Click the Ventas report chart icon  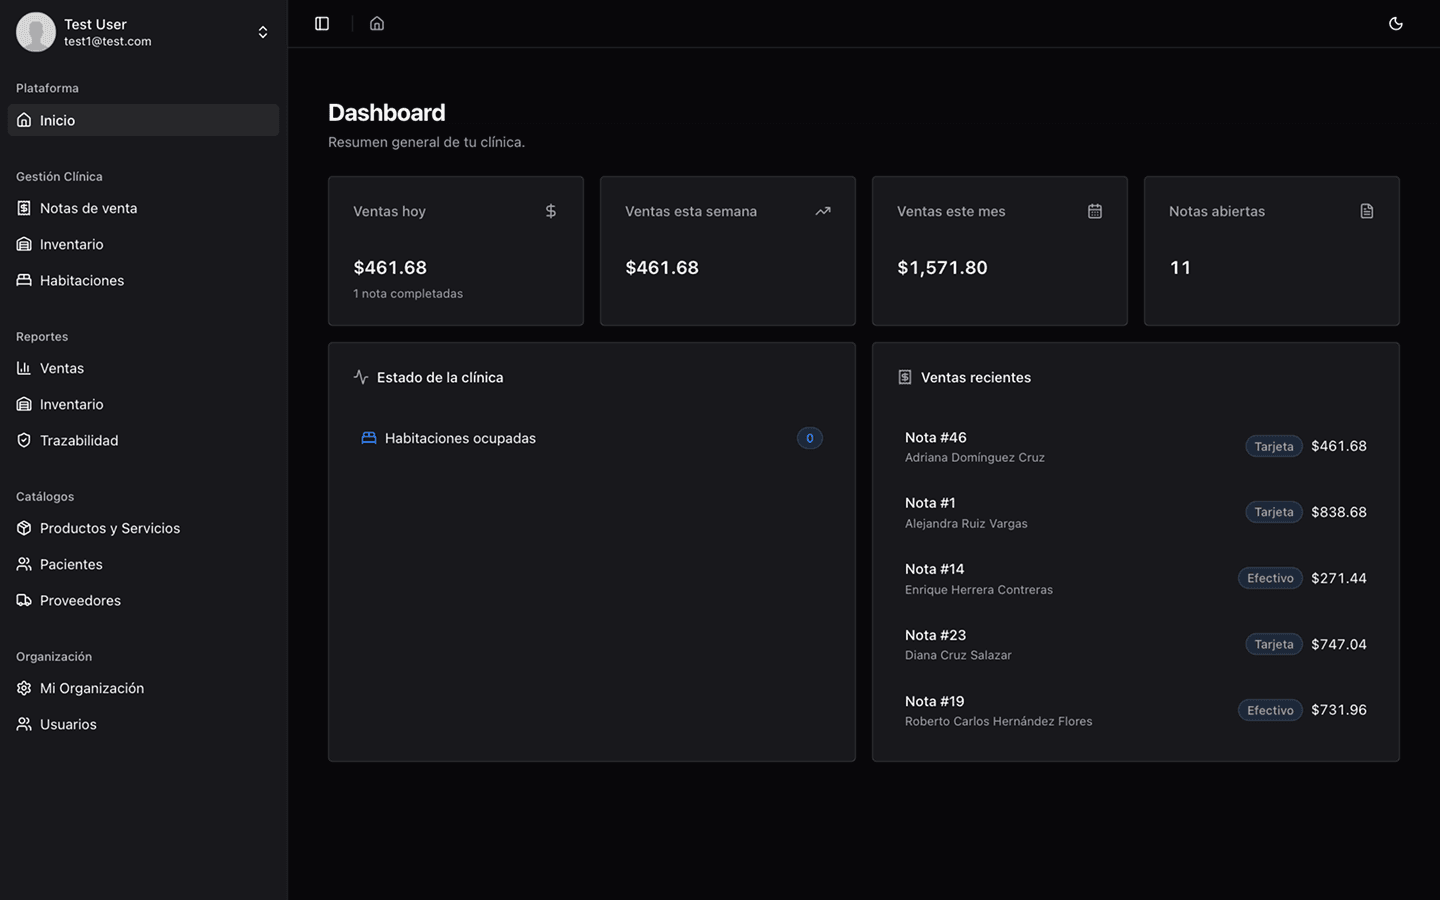tap(24, 368)
